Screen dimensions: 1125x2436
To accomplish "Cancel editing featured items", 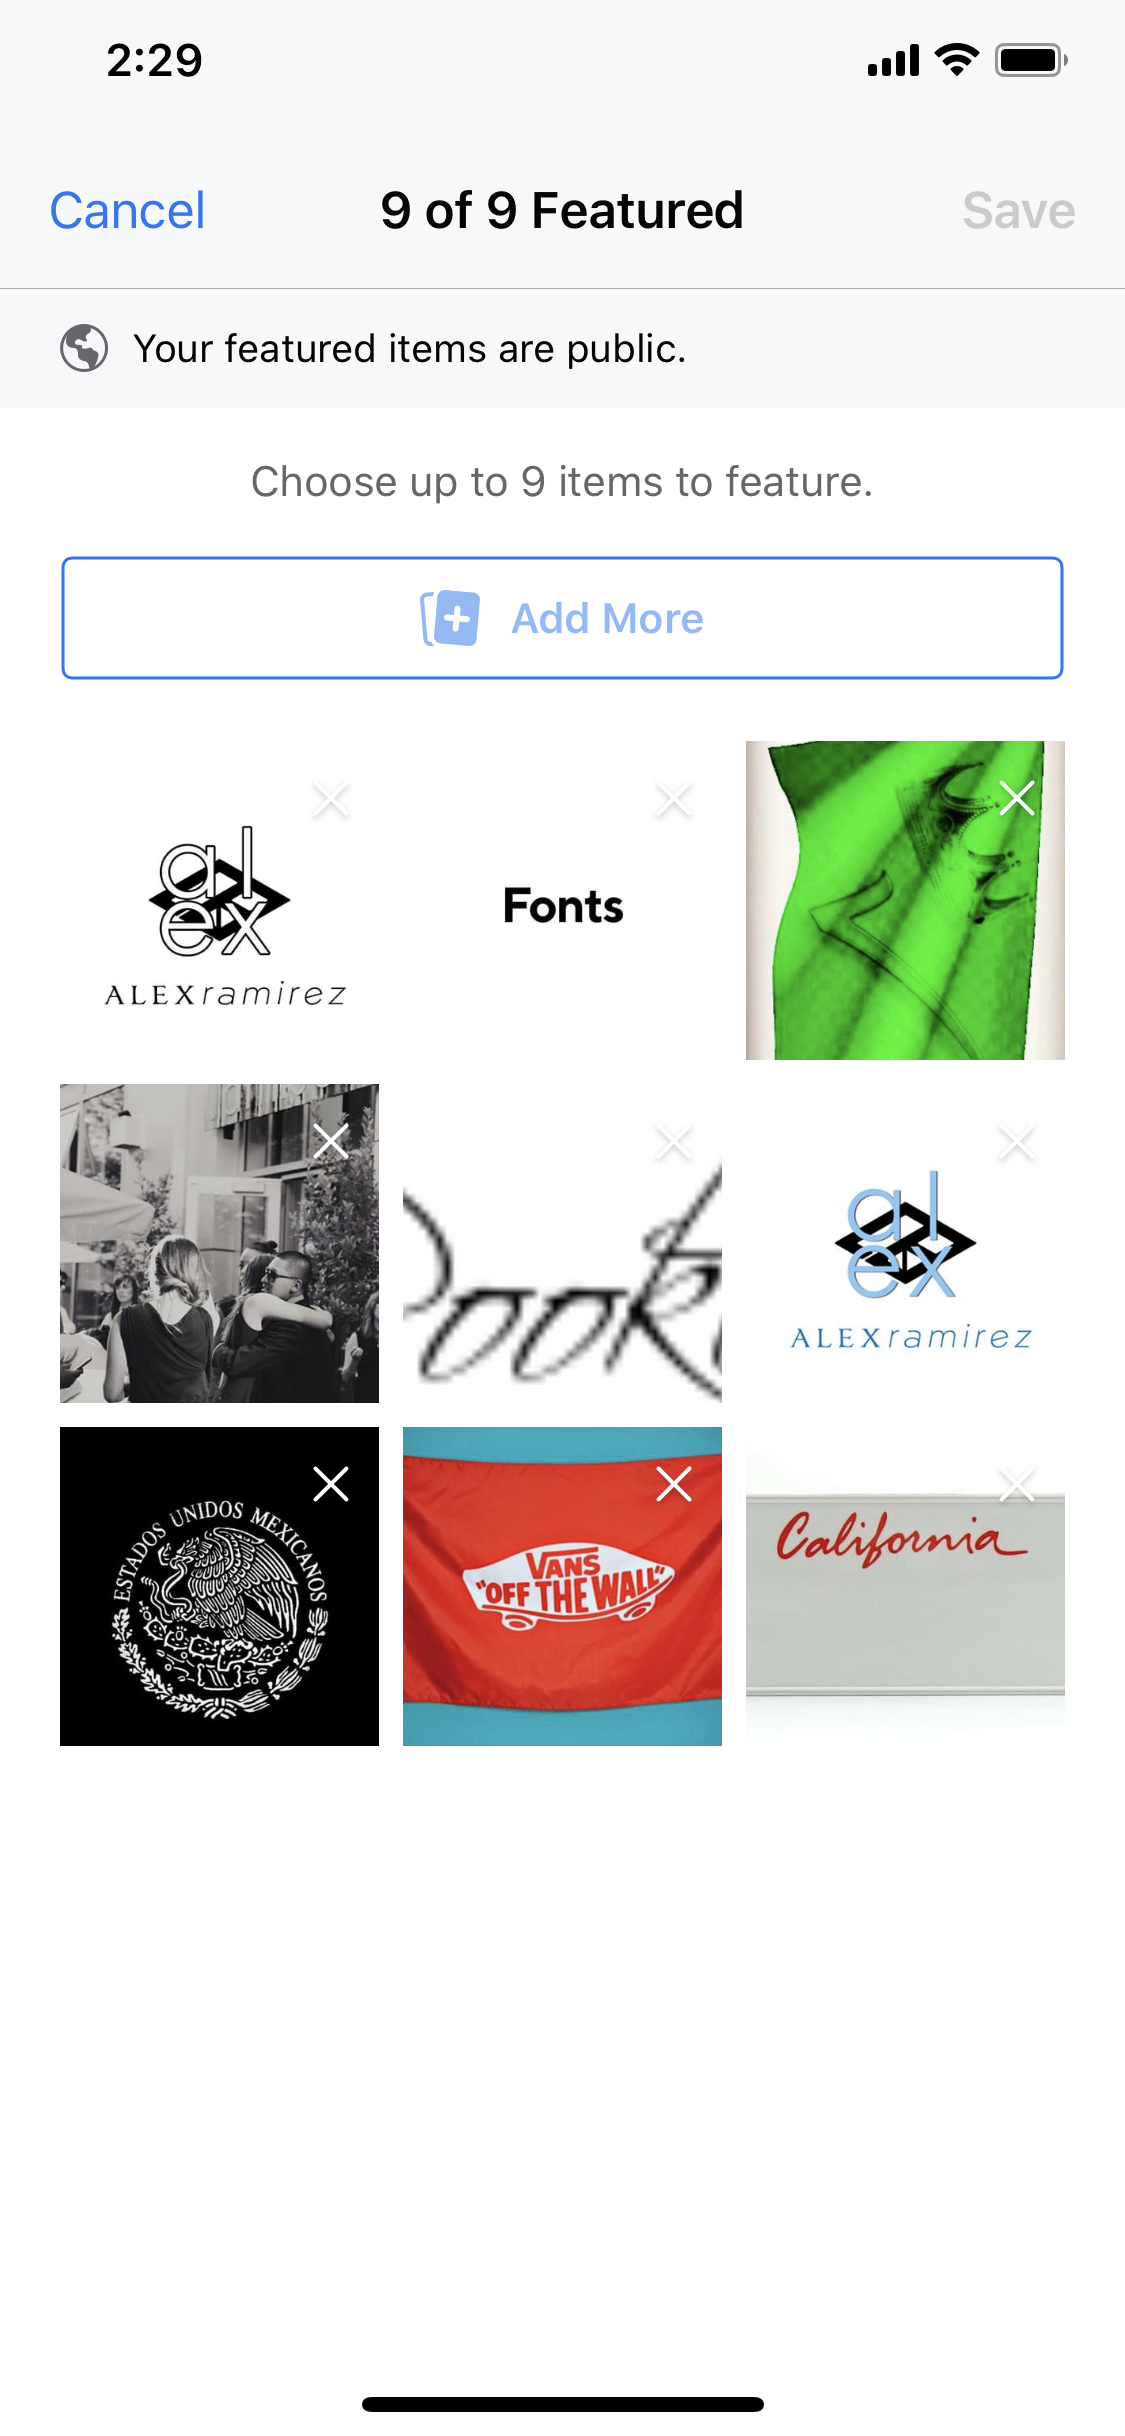I will 127,211.
